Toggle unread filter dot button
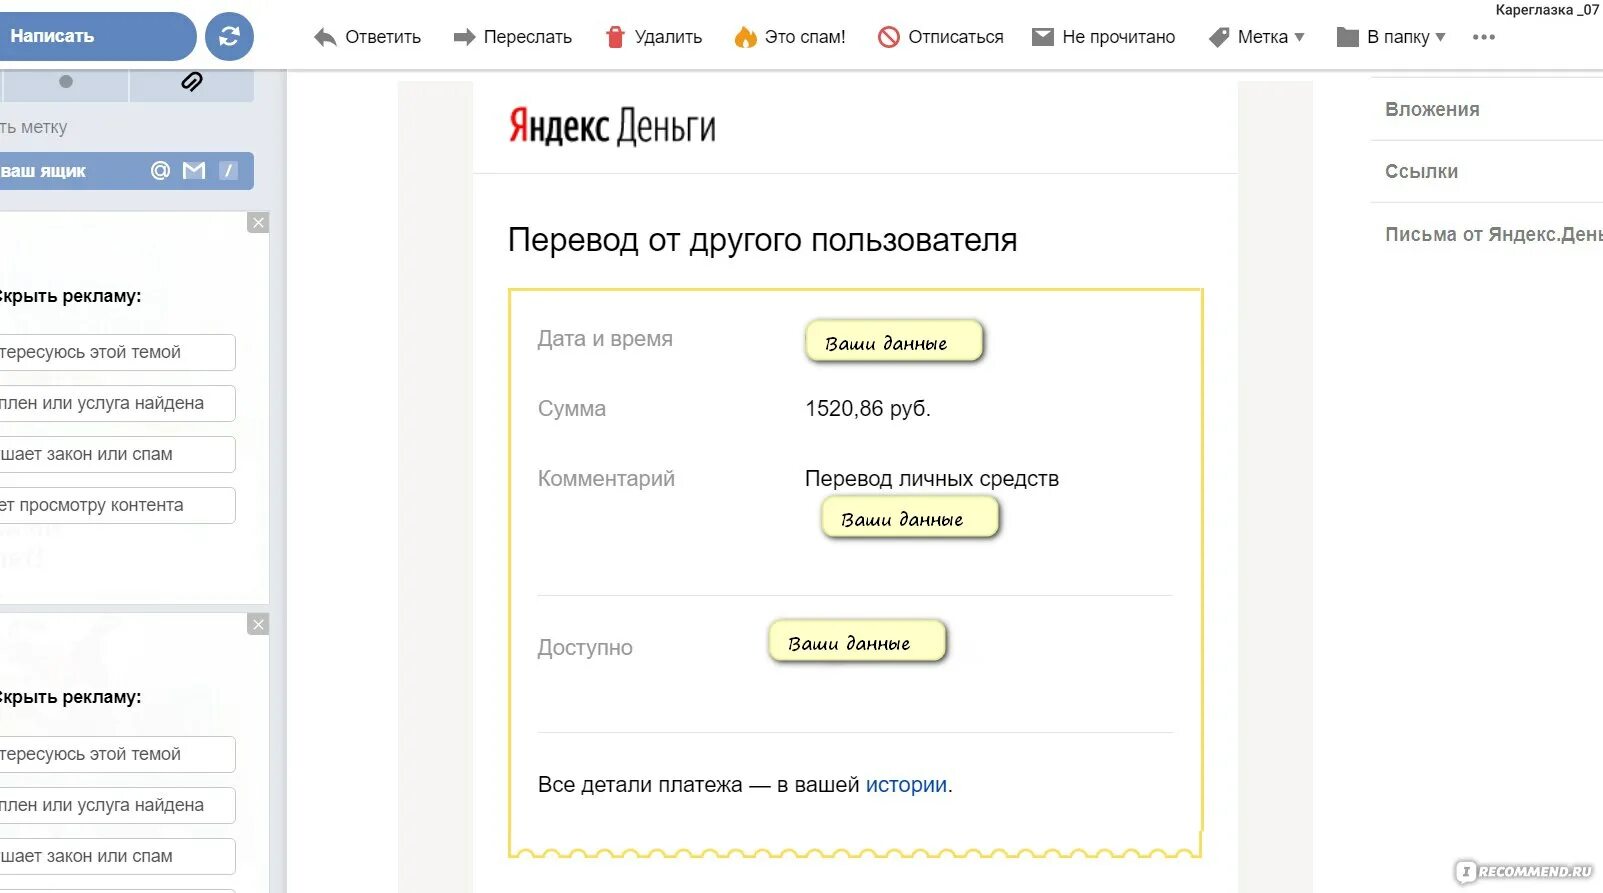This screenshot has height=893, width=1603. click(x=65, y=82)
